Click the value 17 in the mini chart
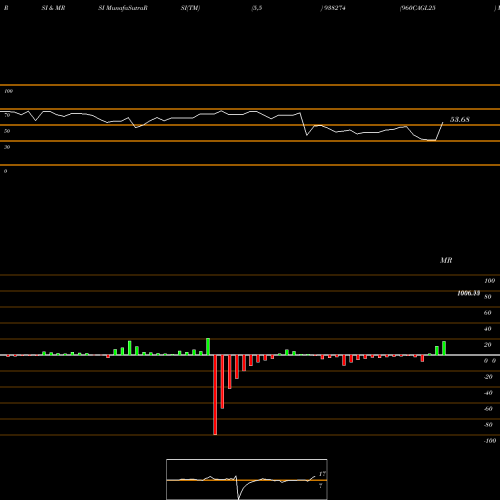The image size is (500, 500). (x=322, y=474)
